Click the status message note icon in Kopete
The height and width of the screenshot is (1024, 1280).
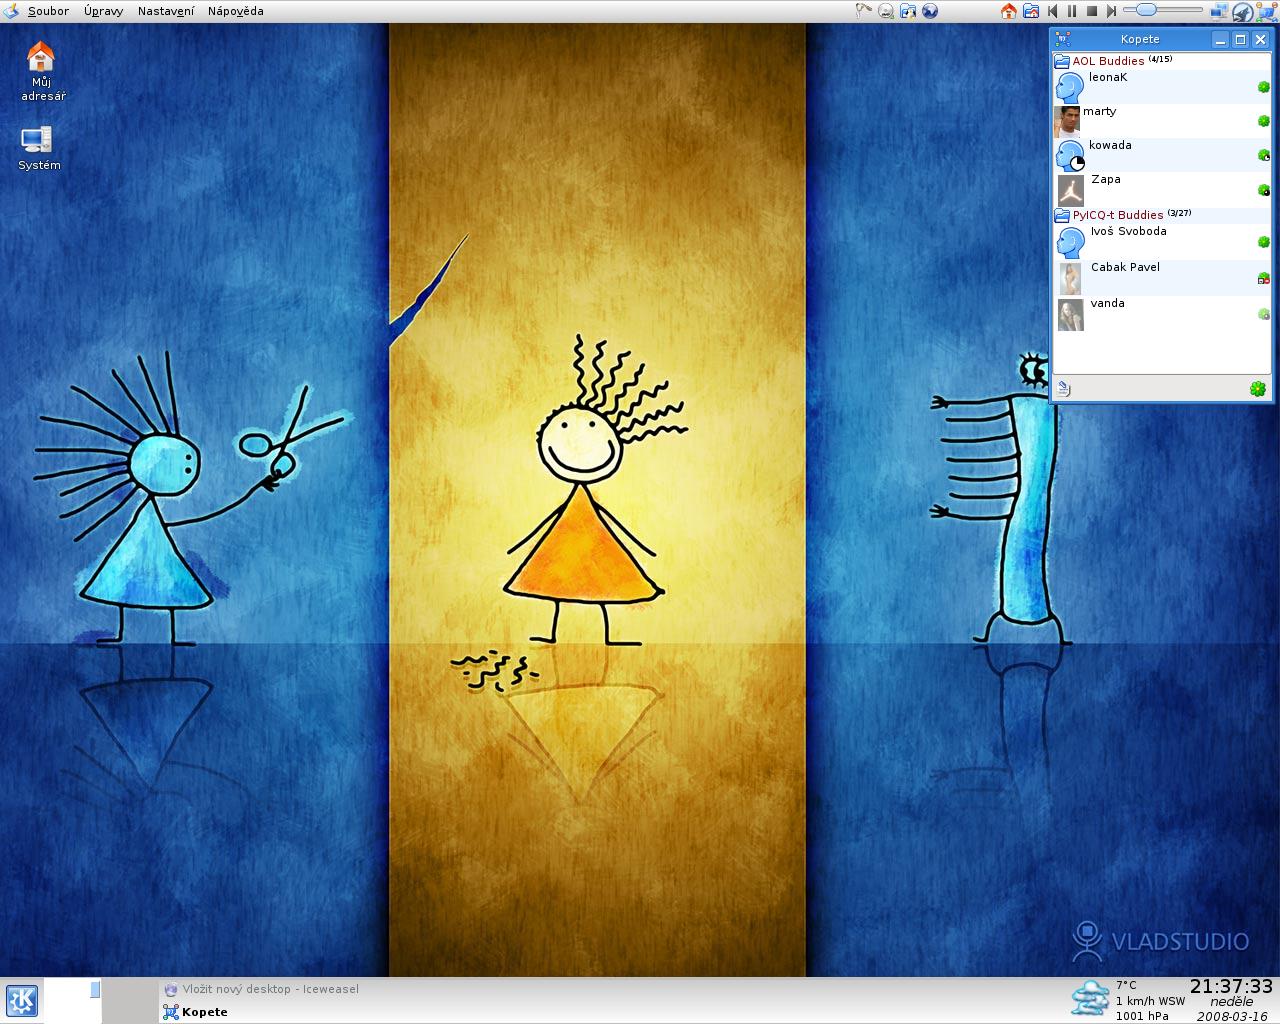click(1064, 389)
